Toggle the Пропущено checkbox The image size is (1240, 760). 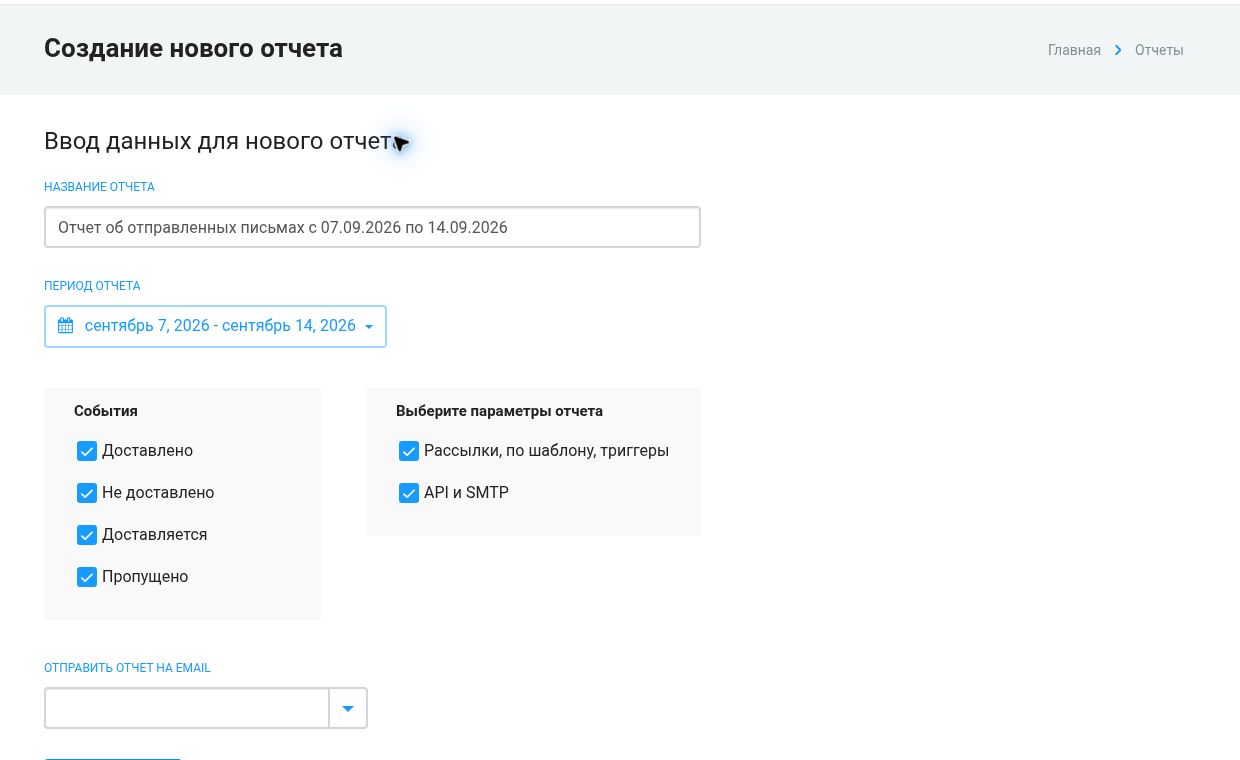[87, 577]
